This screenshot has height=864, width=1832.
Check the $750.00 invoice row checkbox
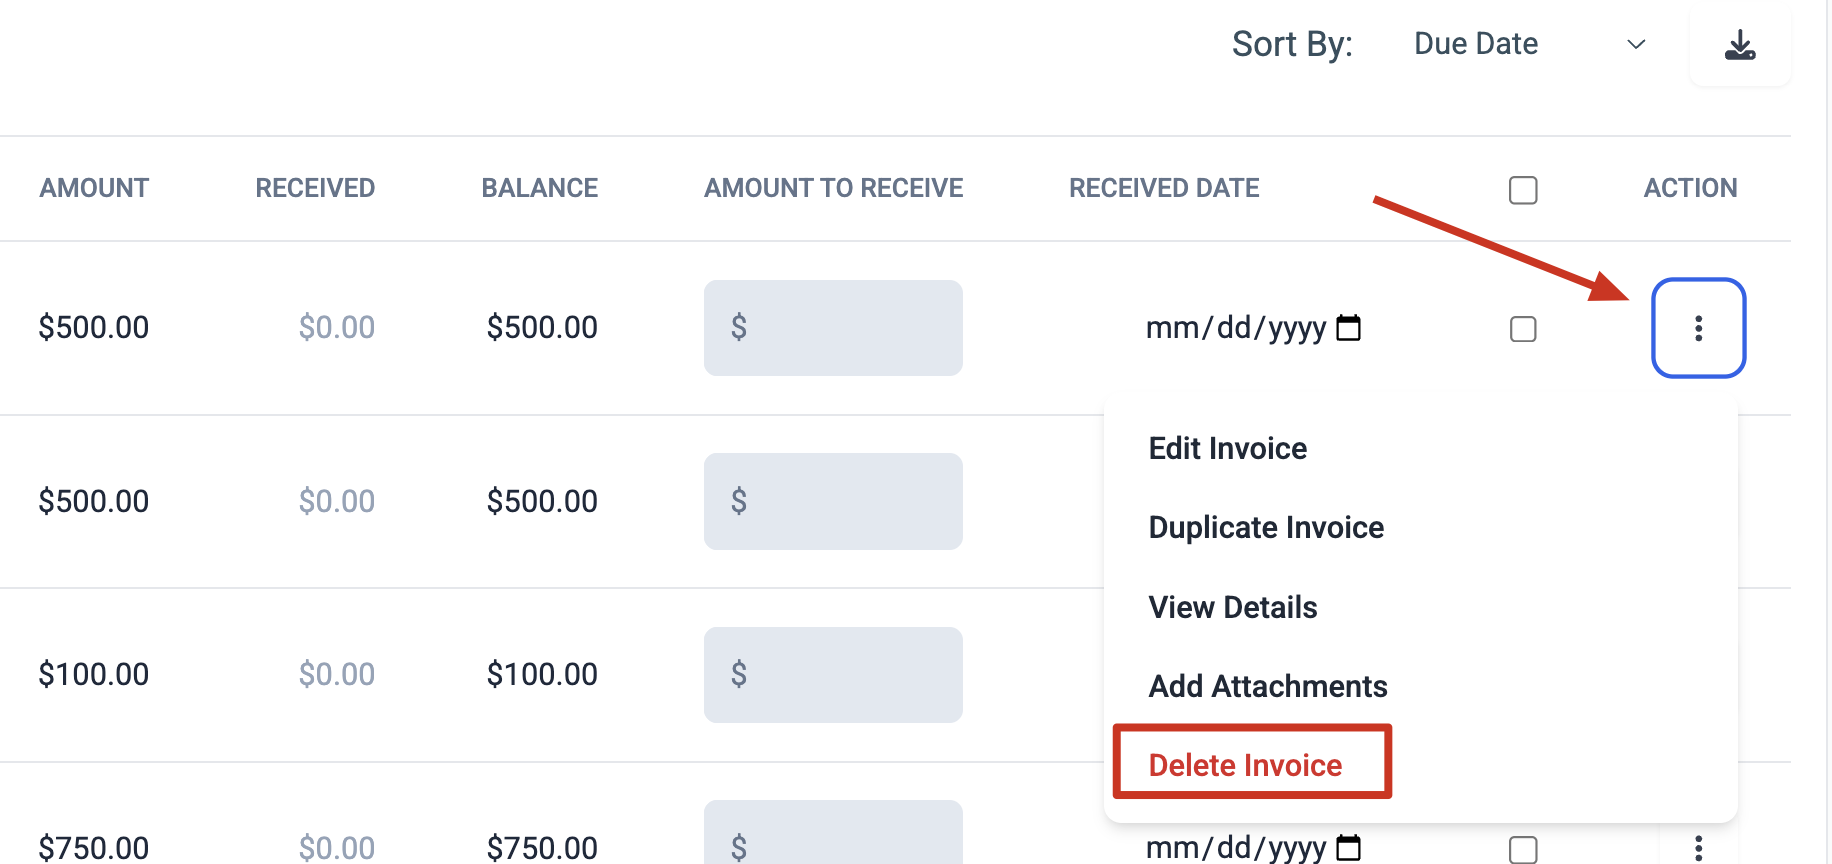coord(1523,850)
